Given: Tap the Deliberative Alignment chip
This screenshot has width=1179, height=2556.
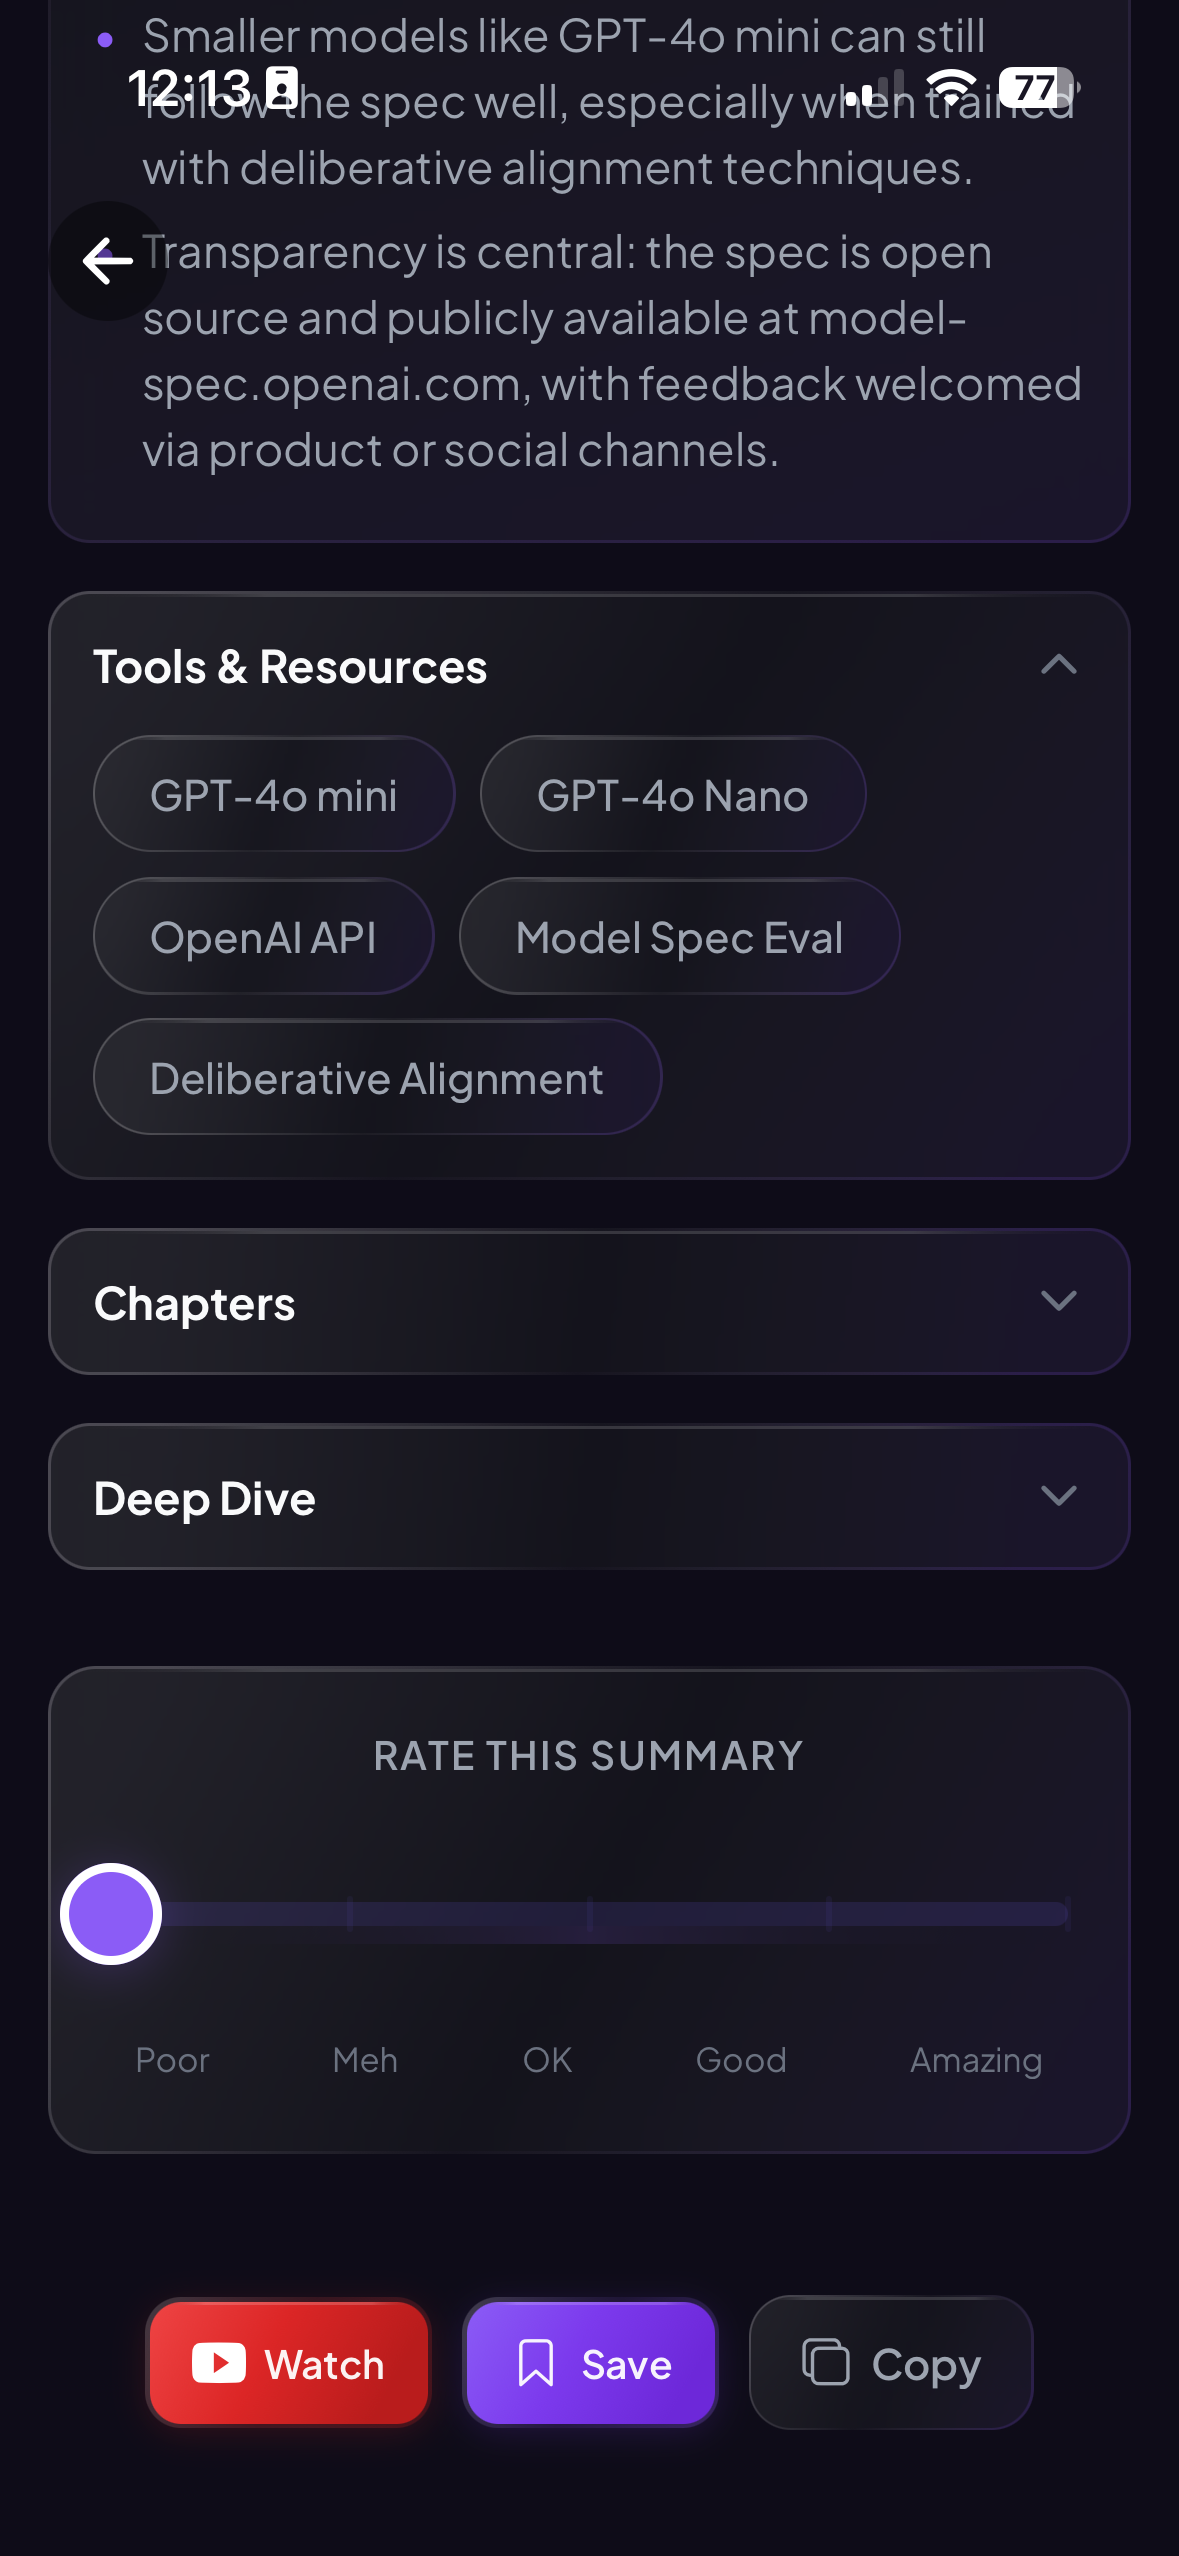Looking at the screenshot, I should 377,1077.
